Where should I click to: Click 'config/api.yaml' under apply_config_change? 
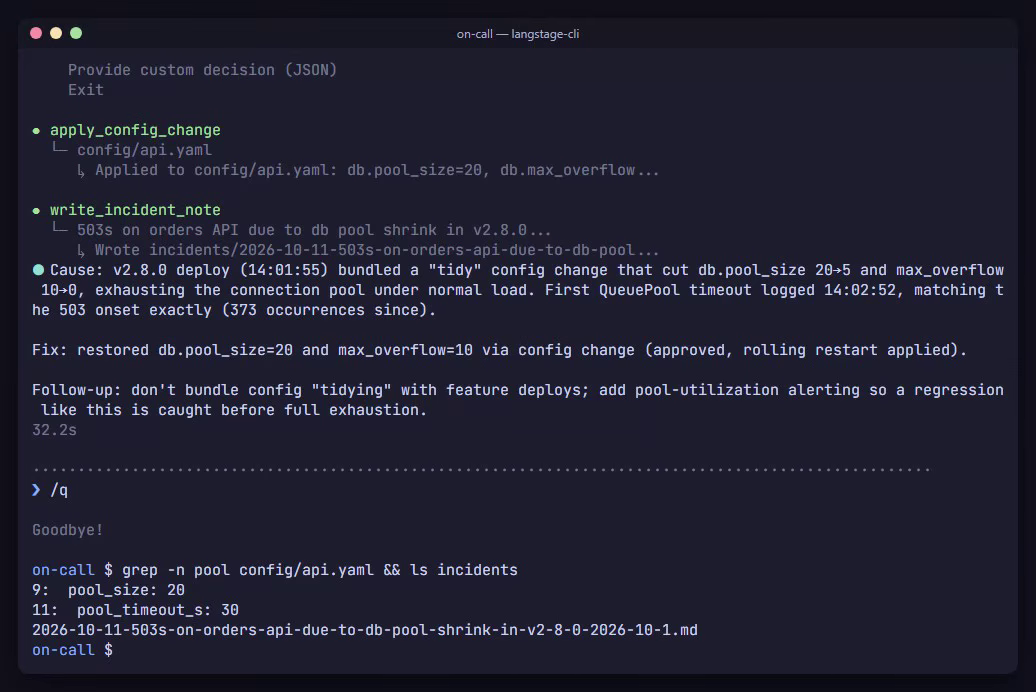tap(144, 150)
